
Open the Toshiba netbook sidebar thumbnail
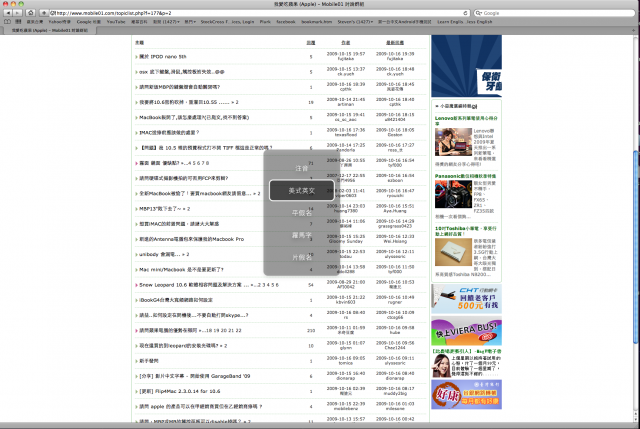453,252
